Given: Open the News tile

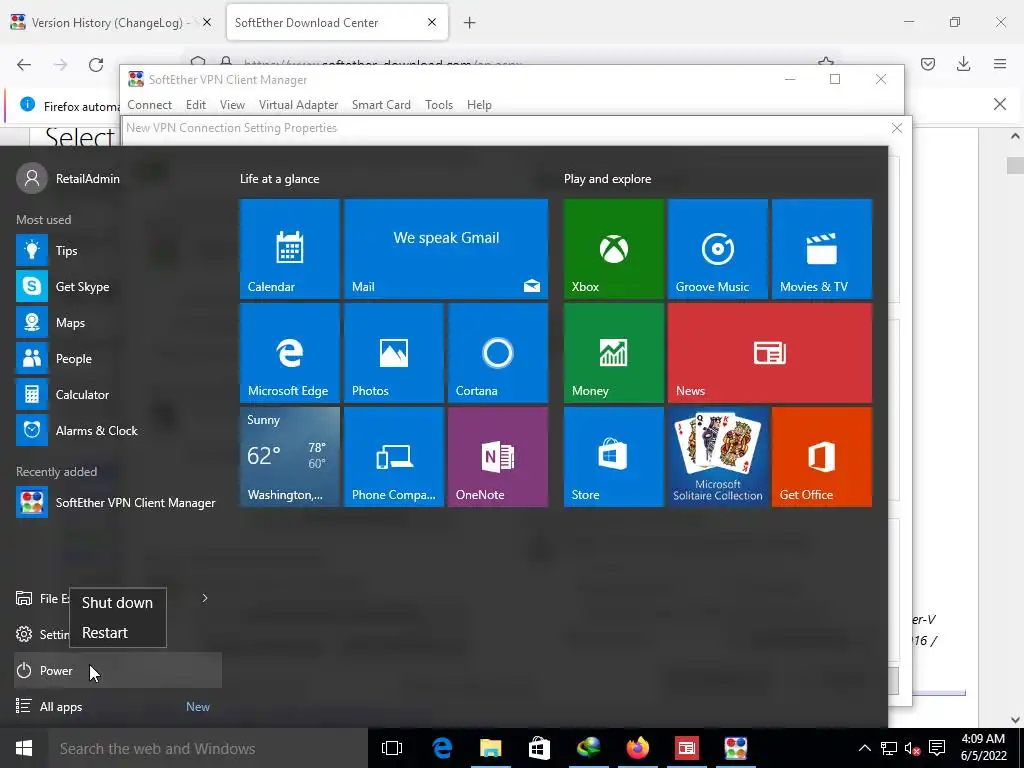Looking at the screenshot, I should [769, 353].
